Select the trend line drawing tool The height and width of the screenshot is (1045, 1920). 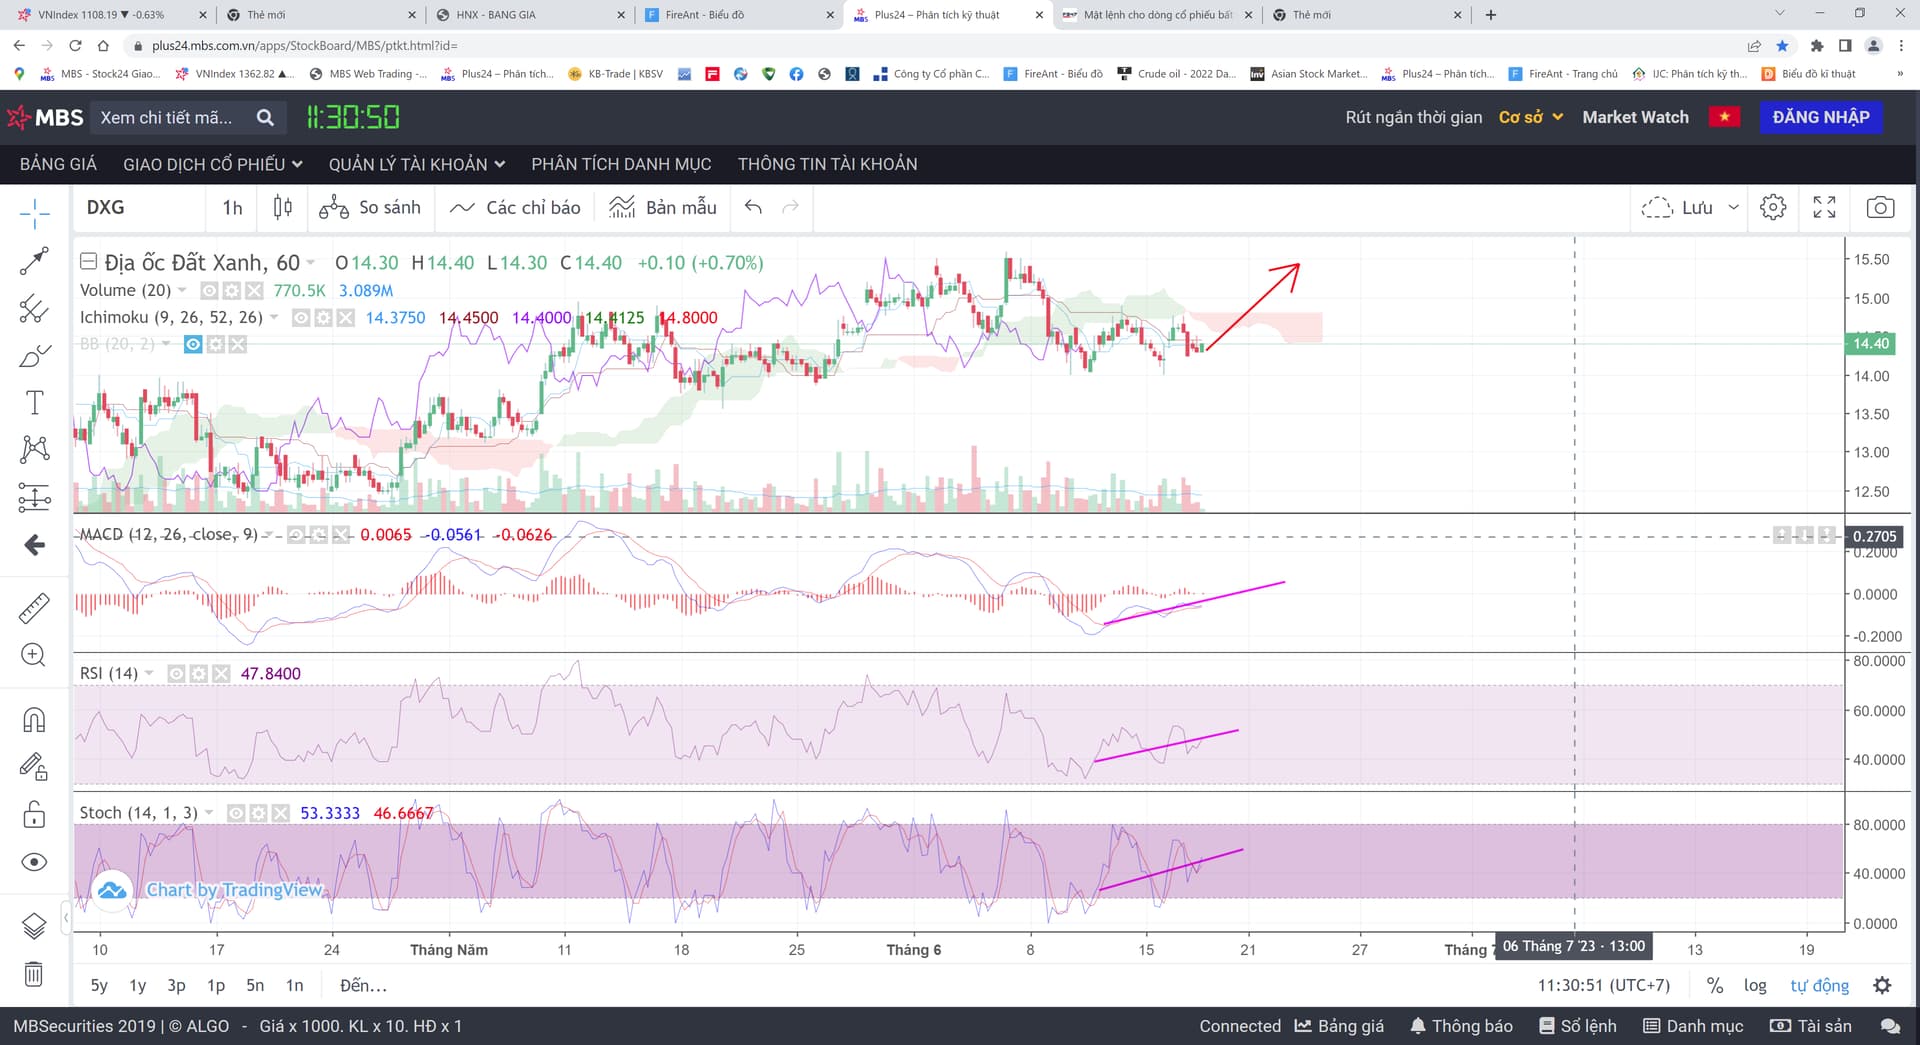pos(34,261)
